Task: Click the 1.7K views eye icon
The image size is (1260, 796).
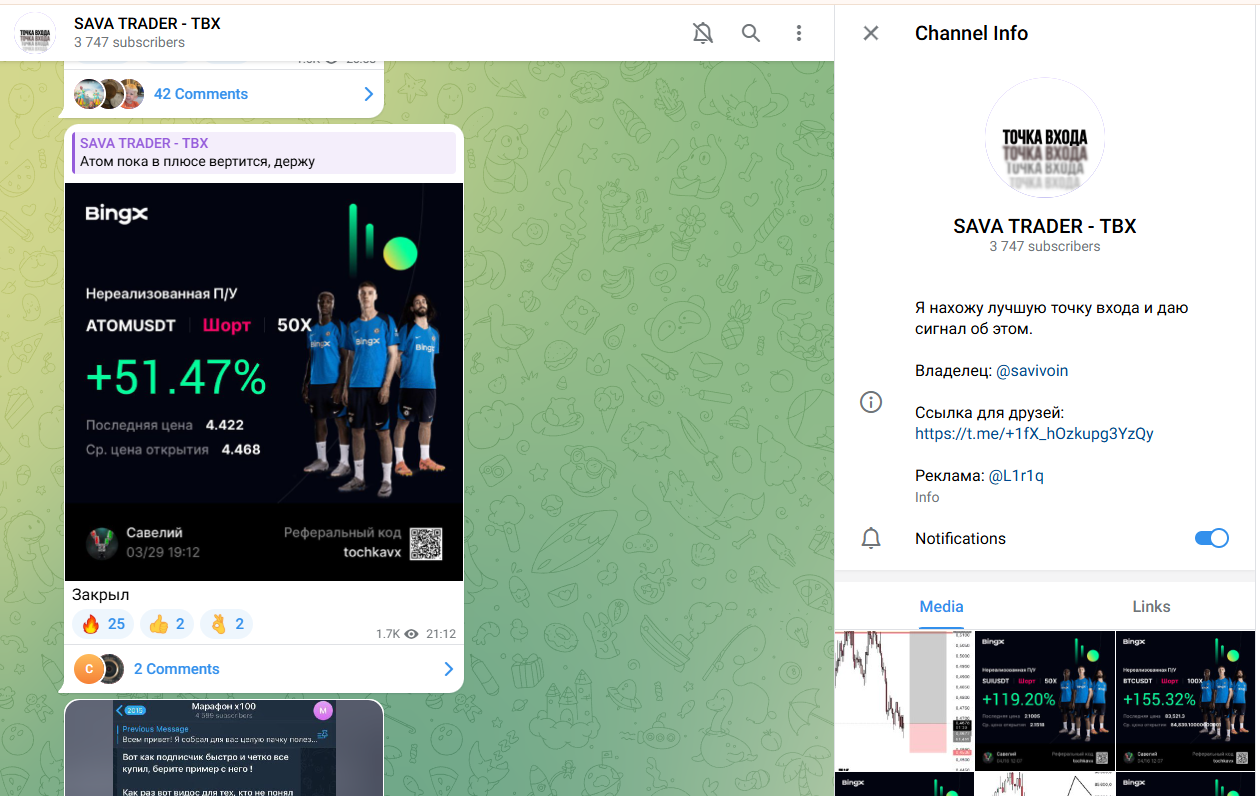Action: [410, 634]
